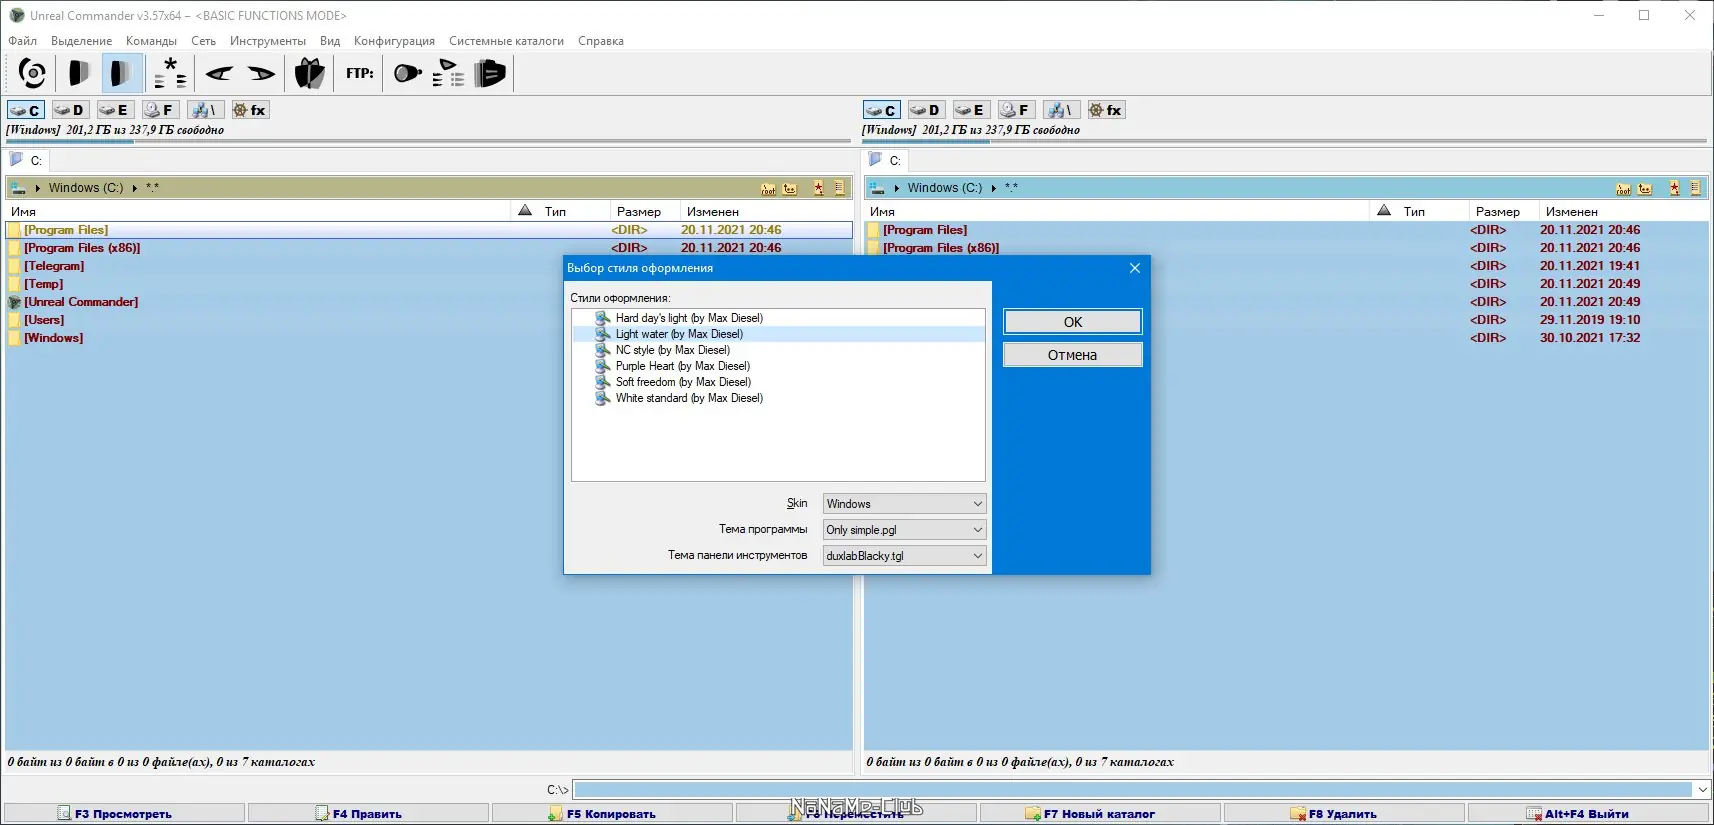Screen dimensions: 1714x825
Task: Switch right panel to drive F
Action: pos(1016,110)
